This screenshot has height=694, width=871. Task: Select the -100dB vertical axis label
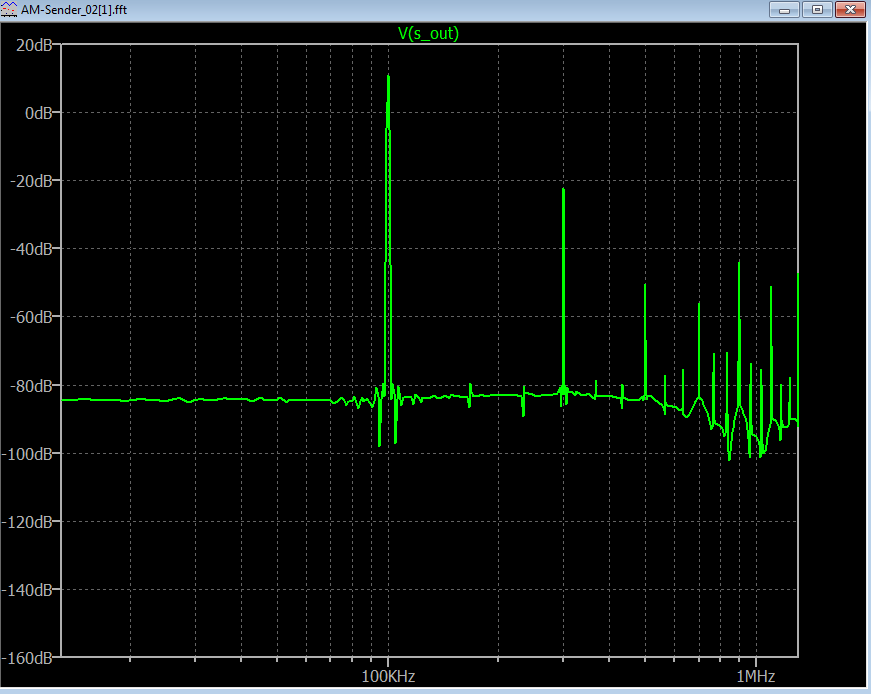(x=28, y=453)
